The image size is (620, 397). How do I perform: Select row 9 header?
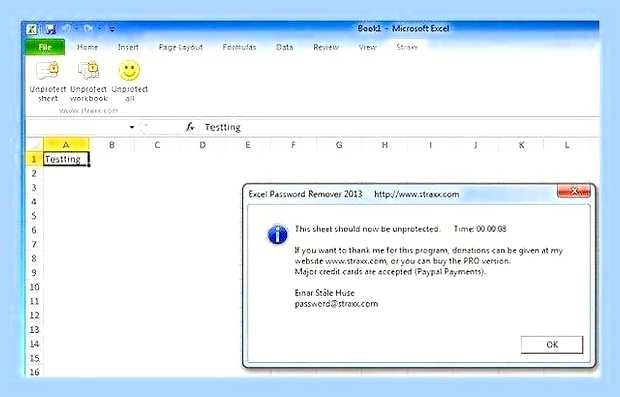pyautogui.click(x=34, y=273)
